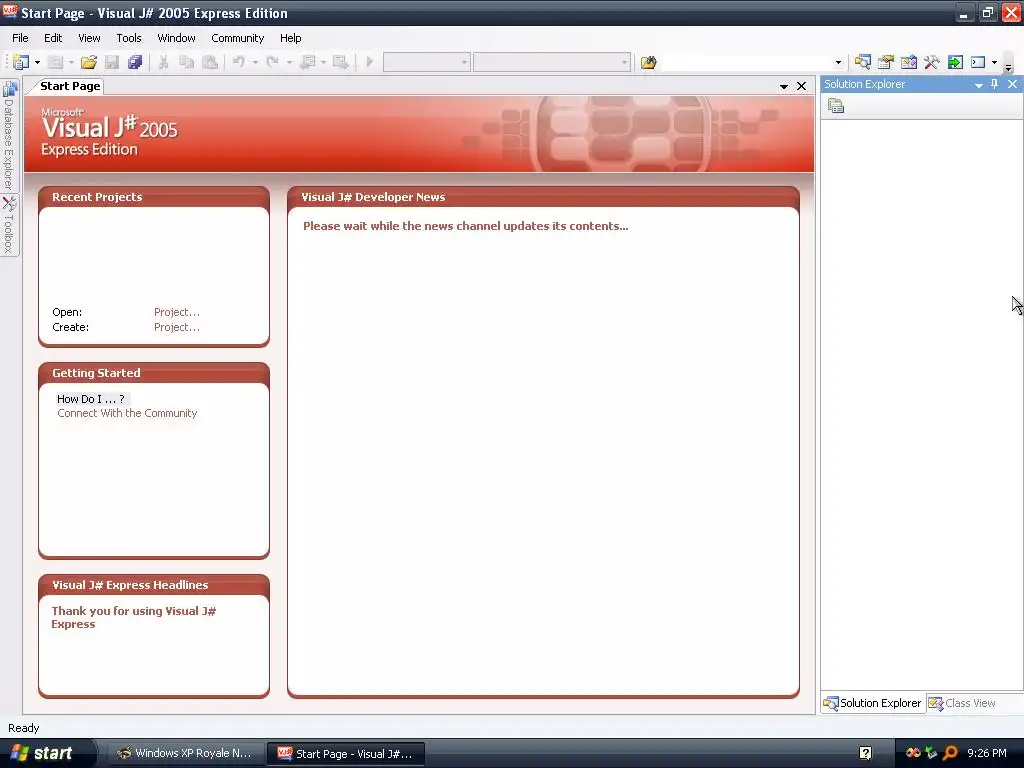Image resolution: width=1024 pixels, height=768 pixels.
Task: Close the Start Page document tab
Action: pos(801,86)
